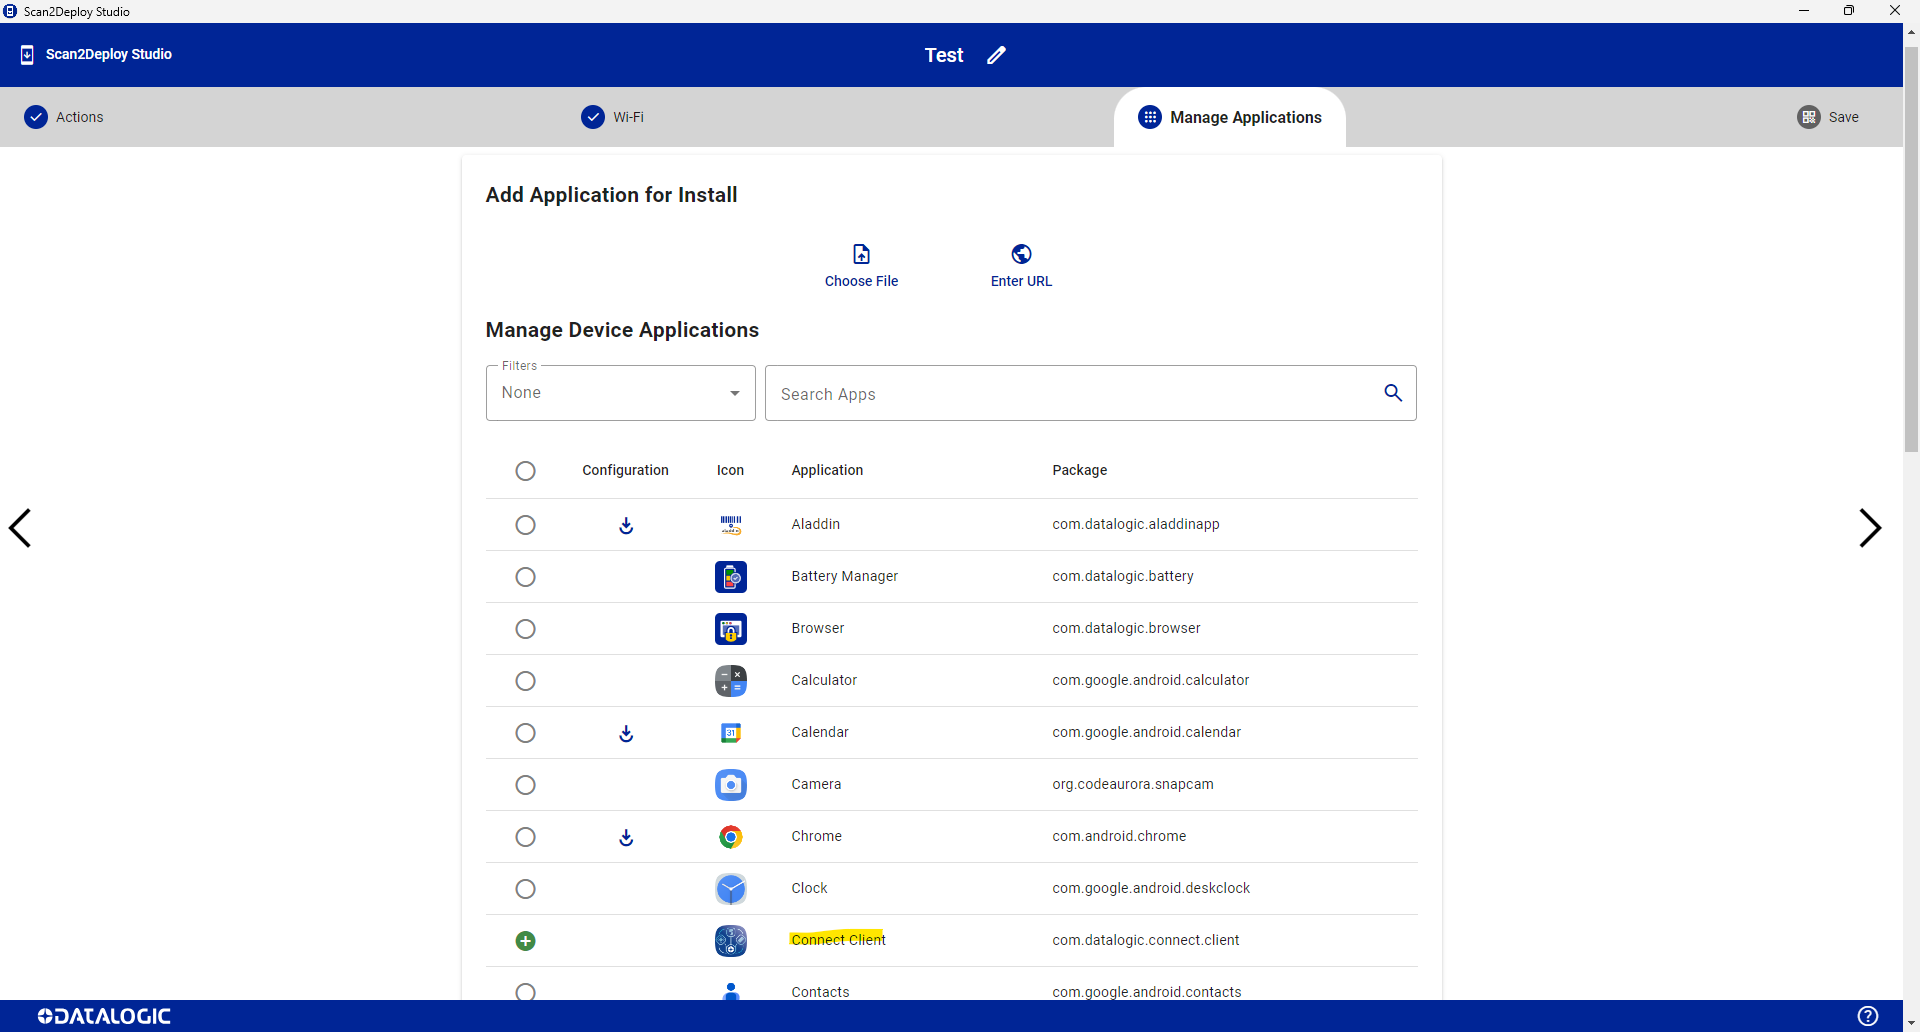
Task: Open the Filters dropdown set to None
Action: [620, 393]
